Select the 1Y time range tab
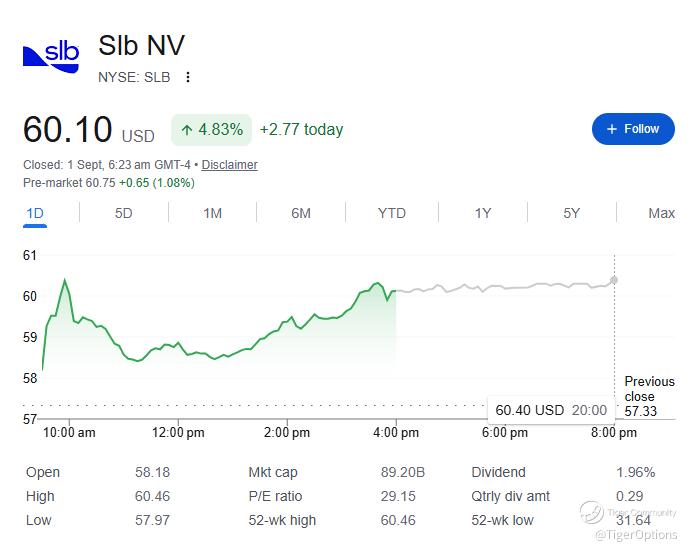 483,213
